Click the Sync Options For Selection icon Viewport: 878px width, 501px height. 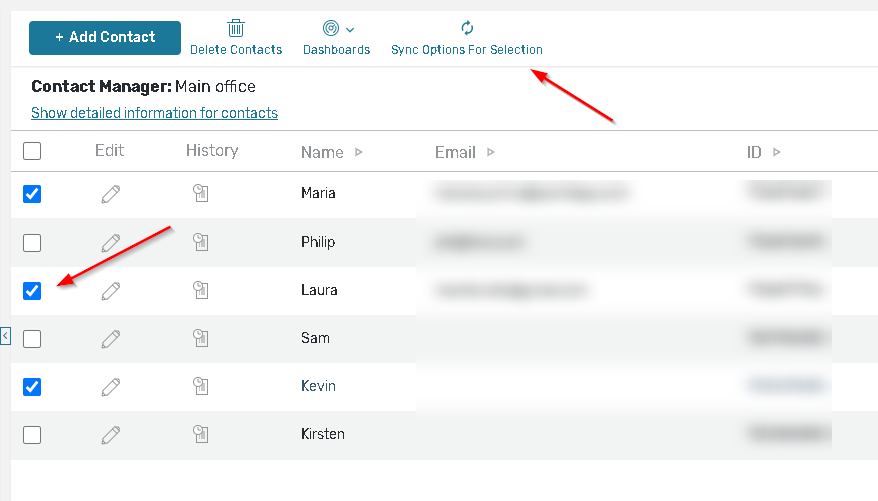point(466,29)
